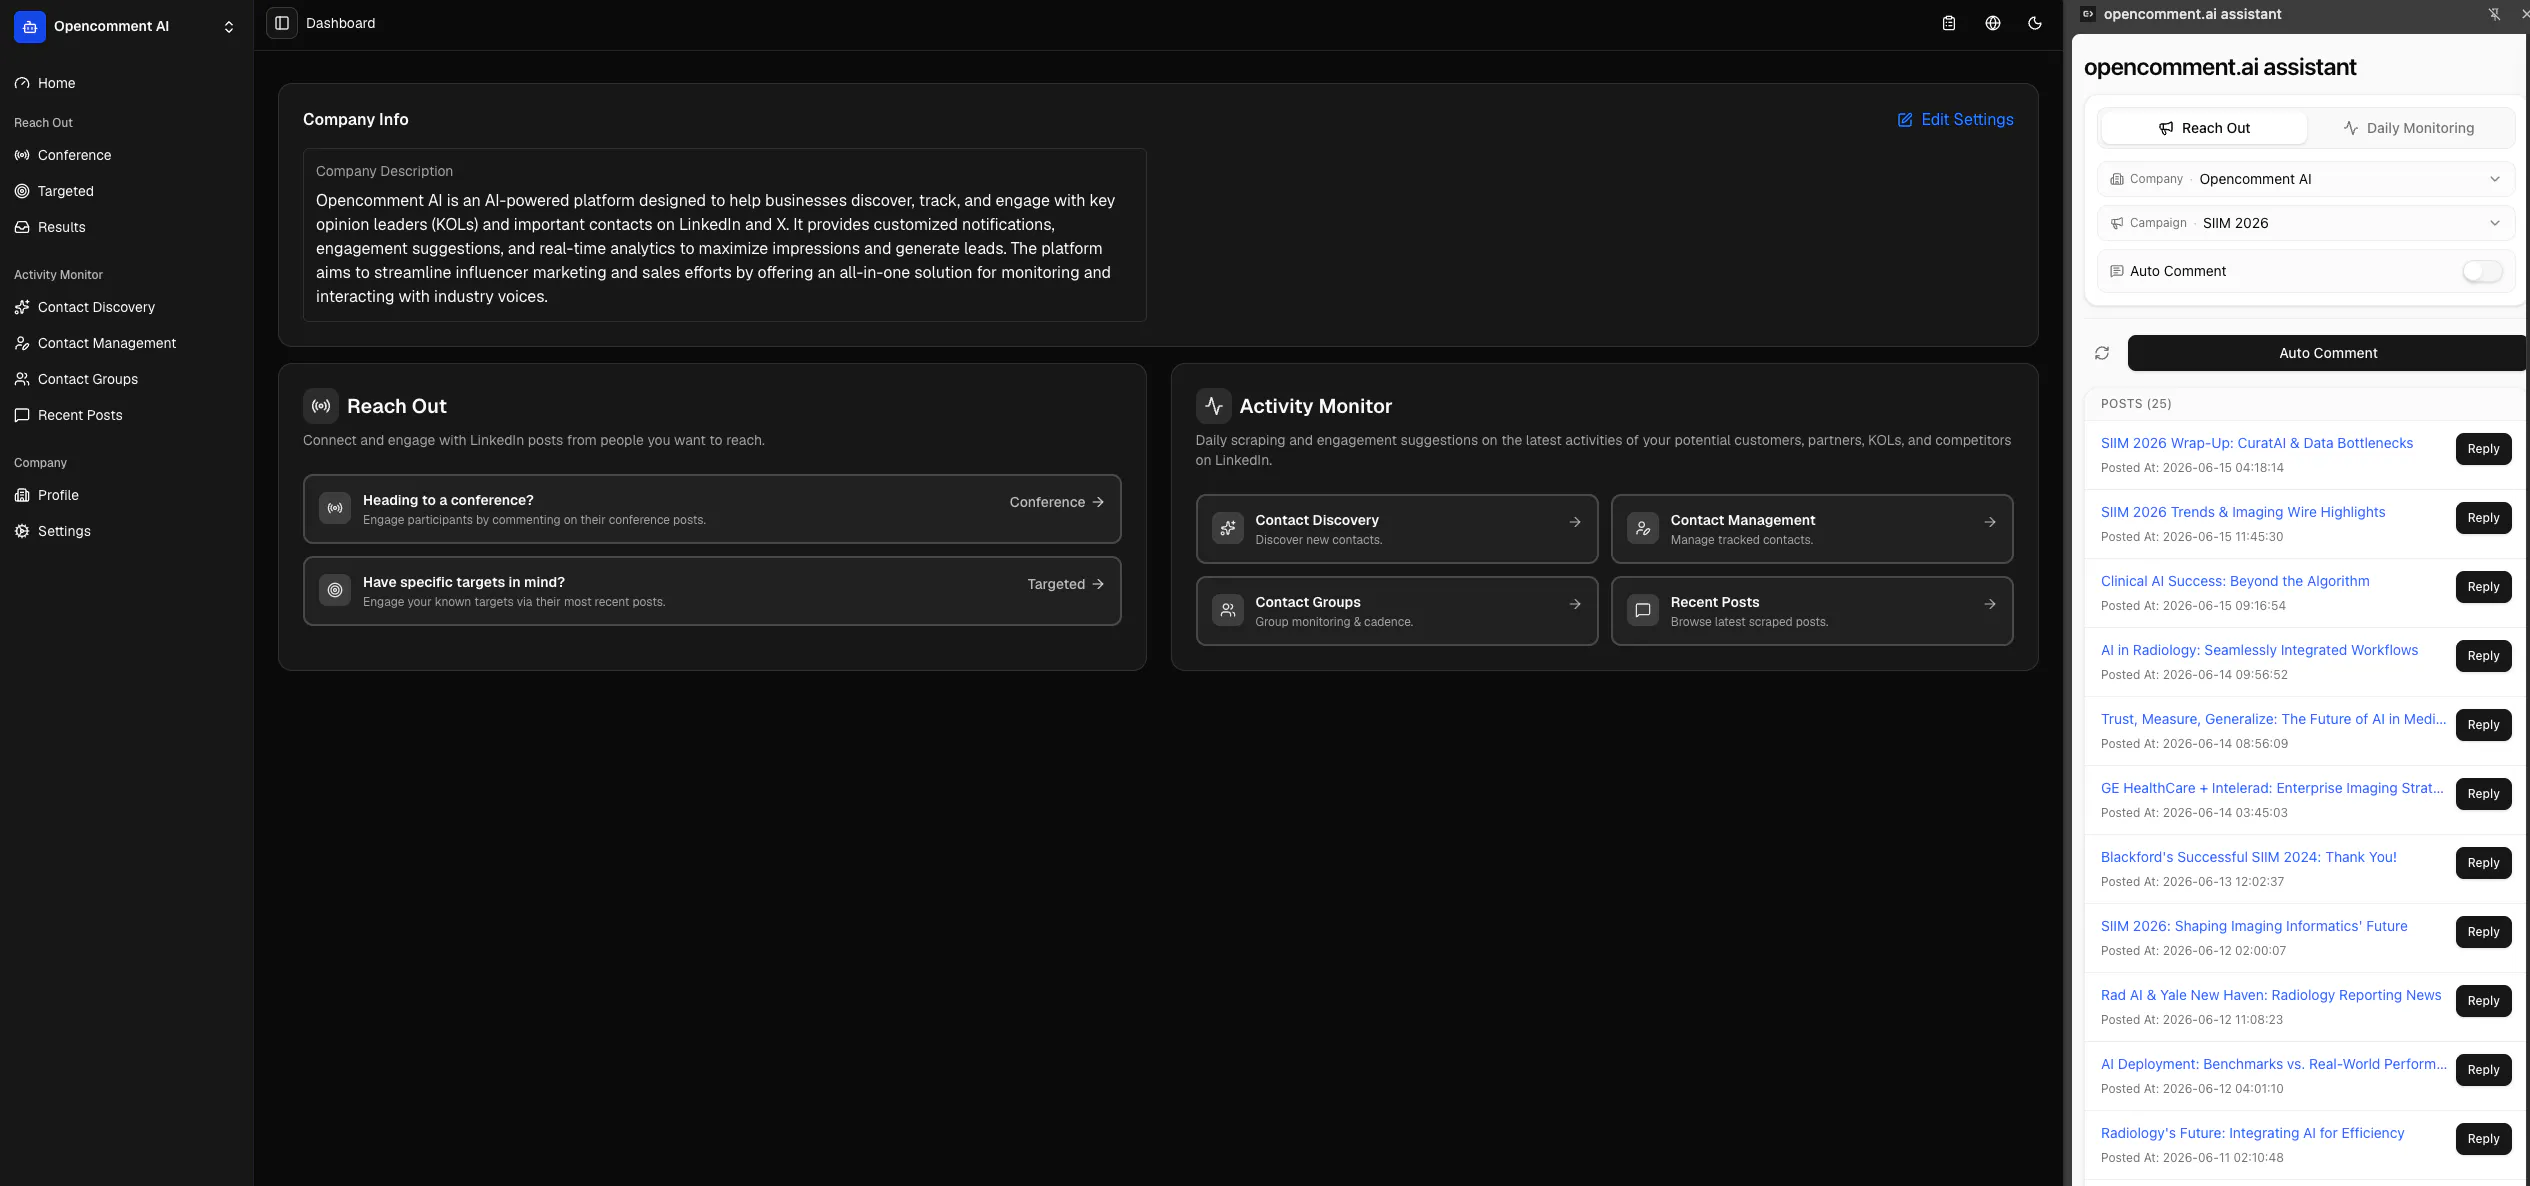This screenshot has height=1186, width=2530.
Task: Open the Company dropdown
Action: pyautogui.click(x=2305, y=179)
